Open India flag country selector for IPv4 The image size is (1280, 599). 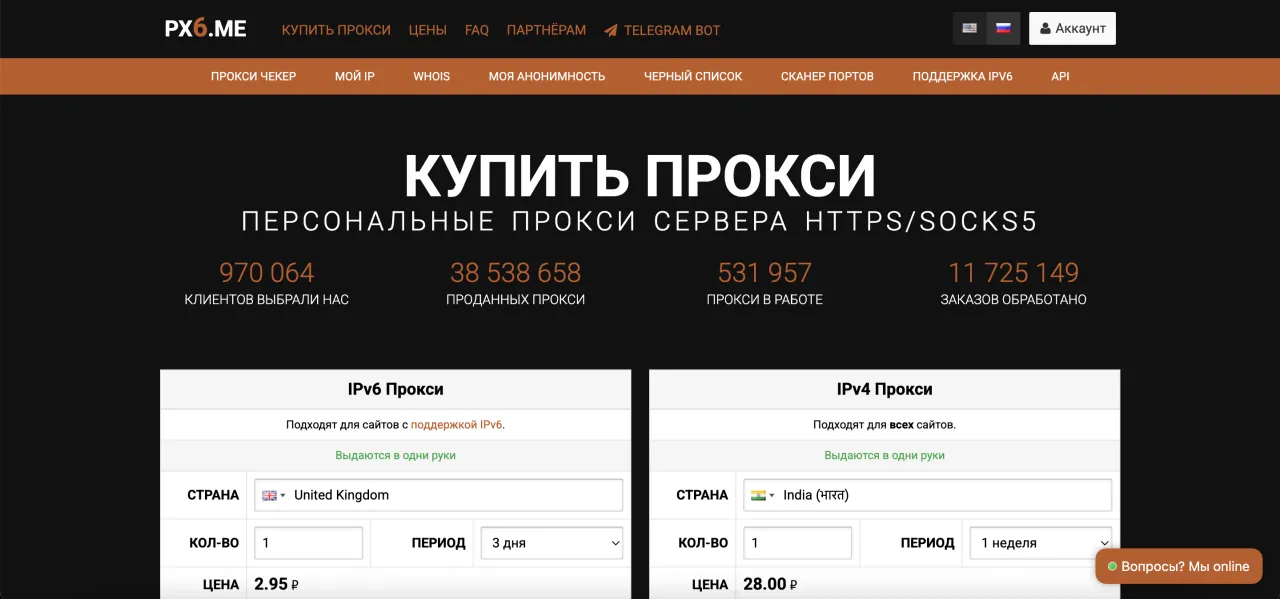pyautogui.click(x=762, y=495)
